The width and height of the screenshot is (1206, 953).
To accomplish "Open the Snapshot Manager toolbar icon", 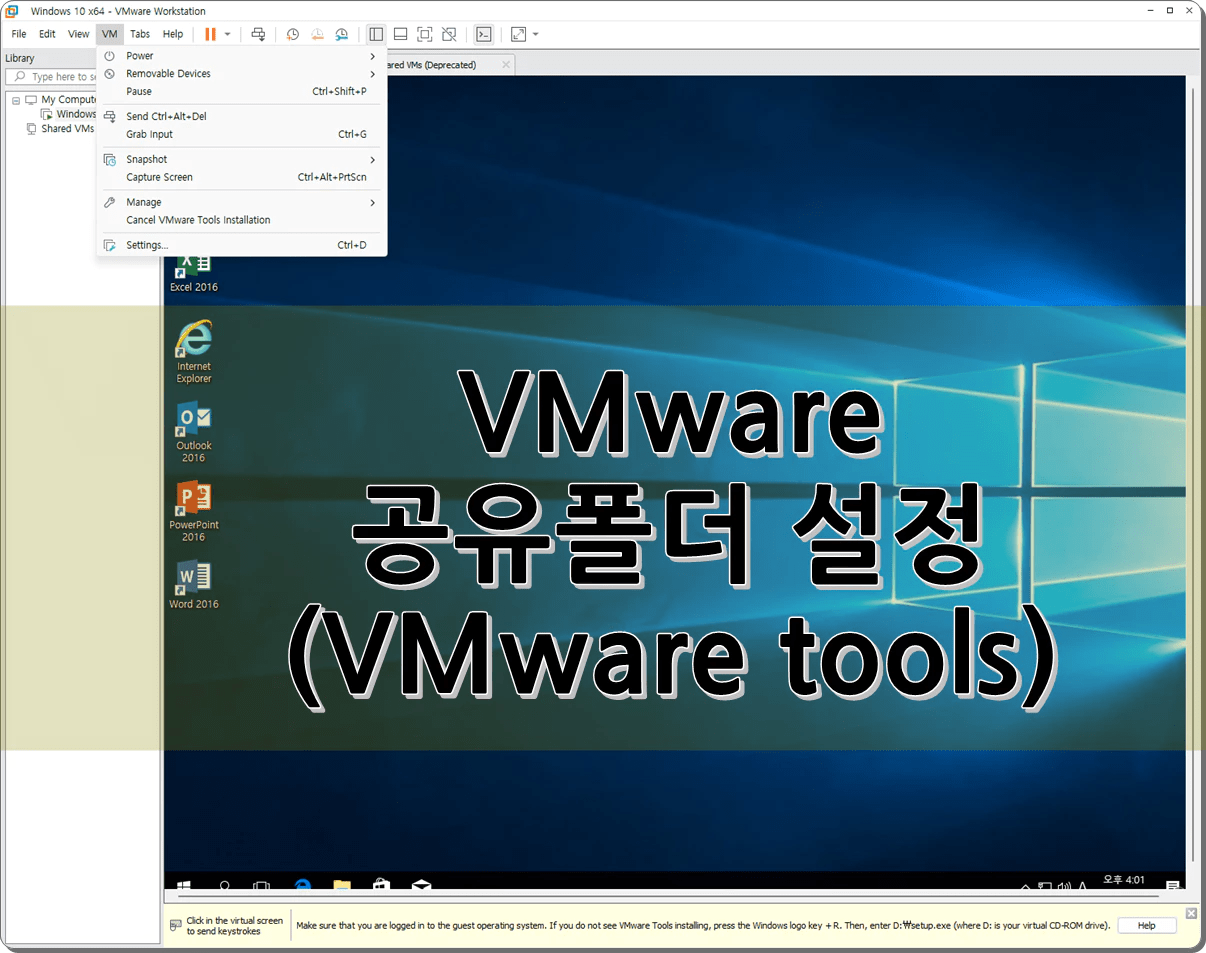I will (341, 34).
